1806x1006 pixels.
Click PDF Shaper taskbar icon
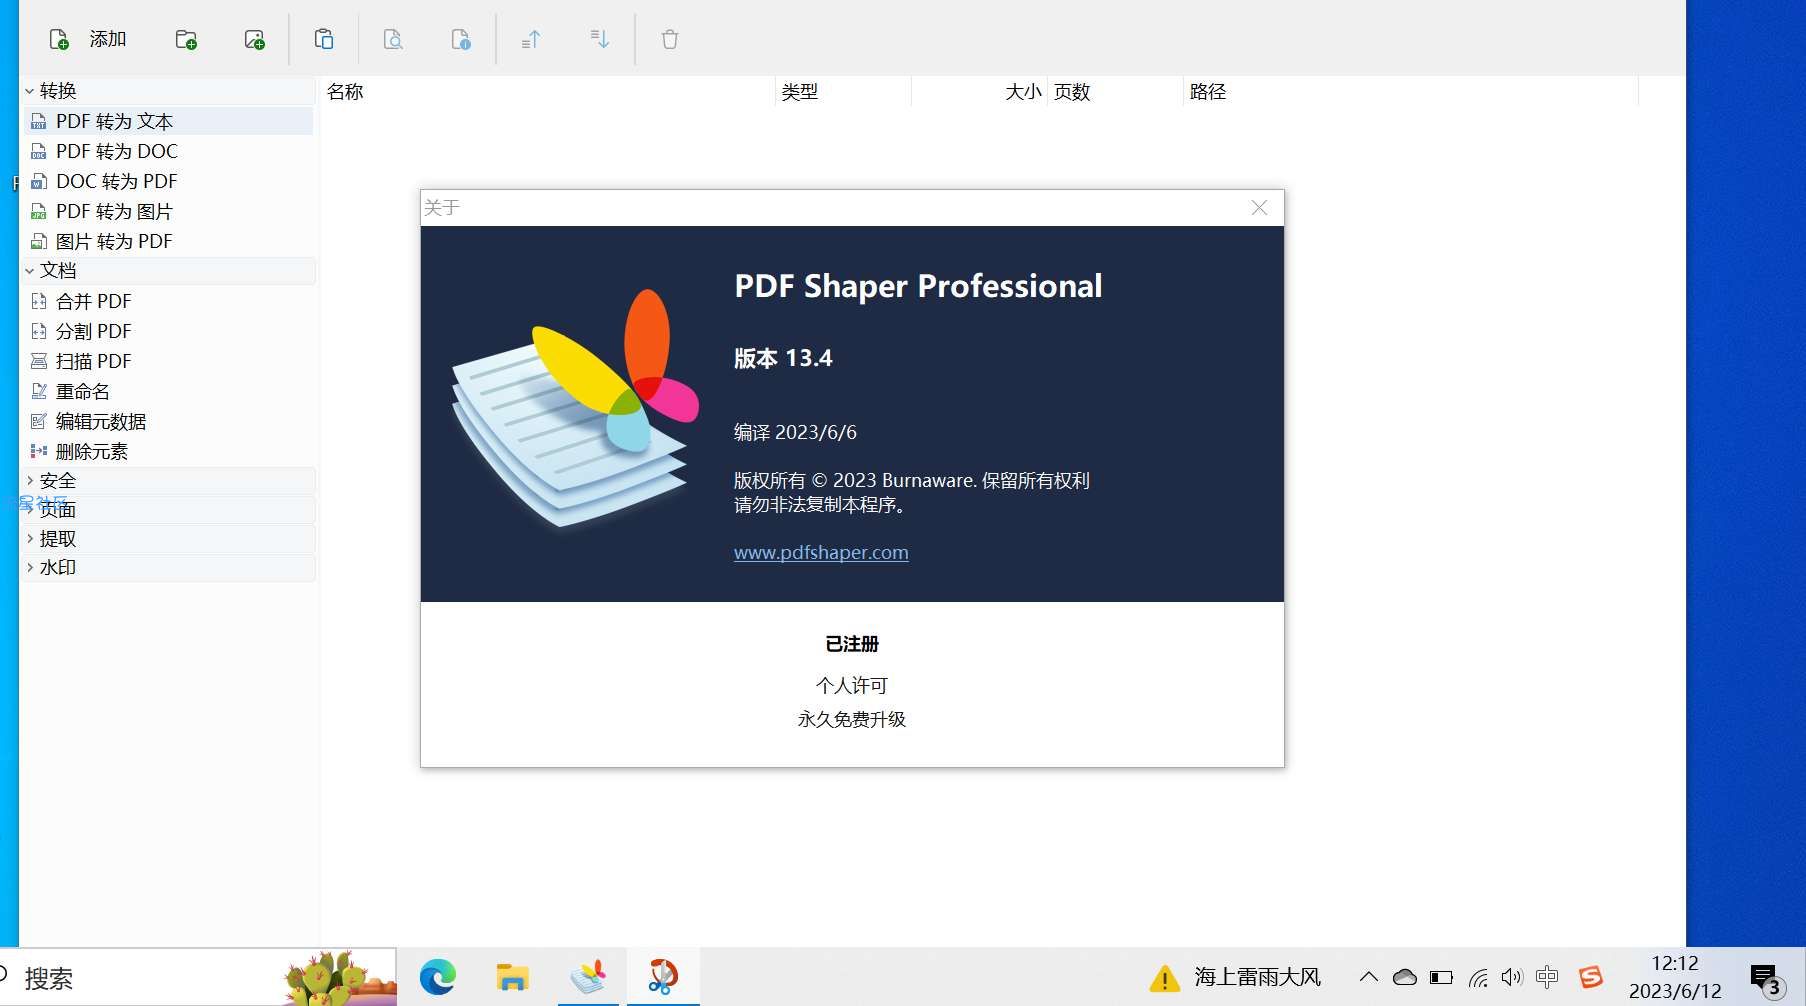click(x=588, y=977)
